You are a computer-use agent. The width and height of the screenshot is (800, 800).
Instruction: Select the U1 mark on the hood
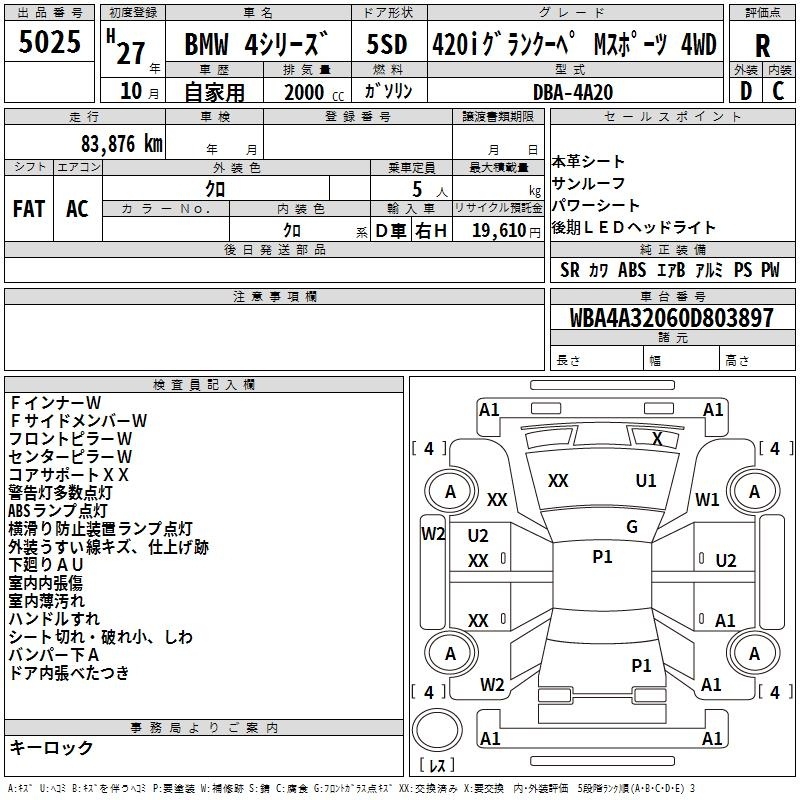(646, 481)
